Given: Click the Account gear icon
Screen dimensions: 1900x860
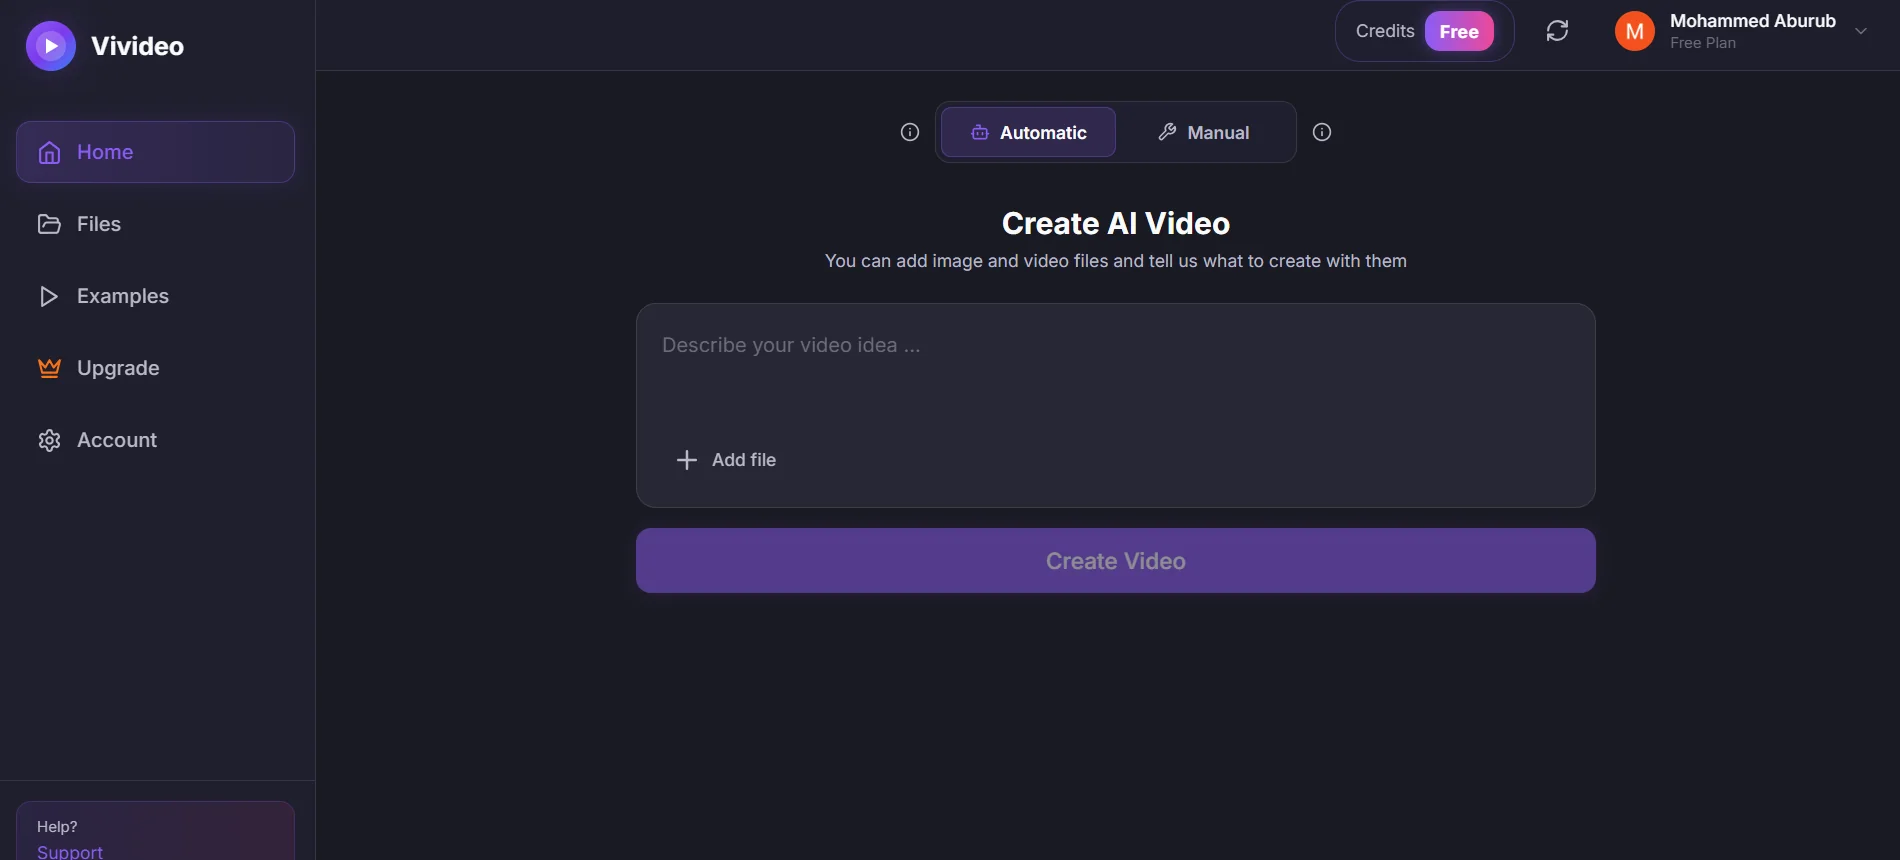Looking at the screenshot, I should [49, 440].
